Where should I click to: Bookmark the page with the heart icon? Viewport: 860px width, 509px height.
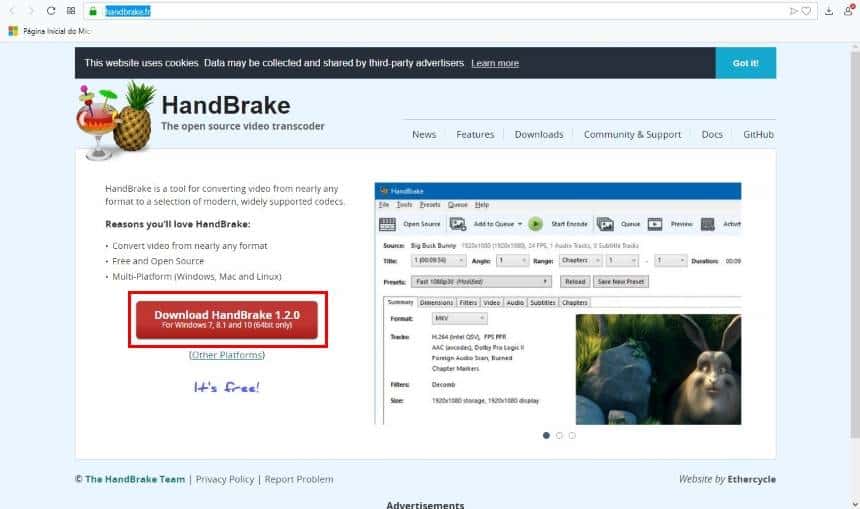[806, 11]
